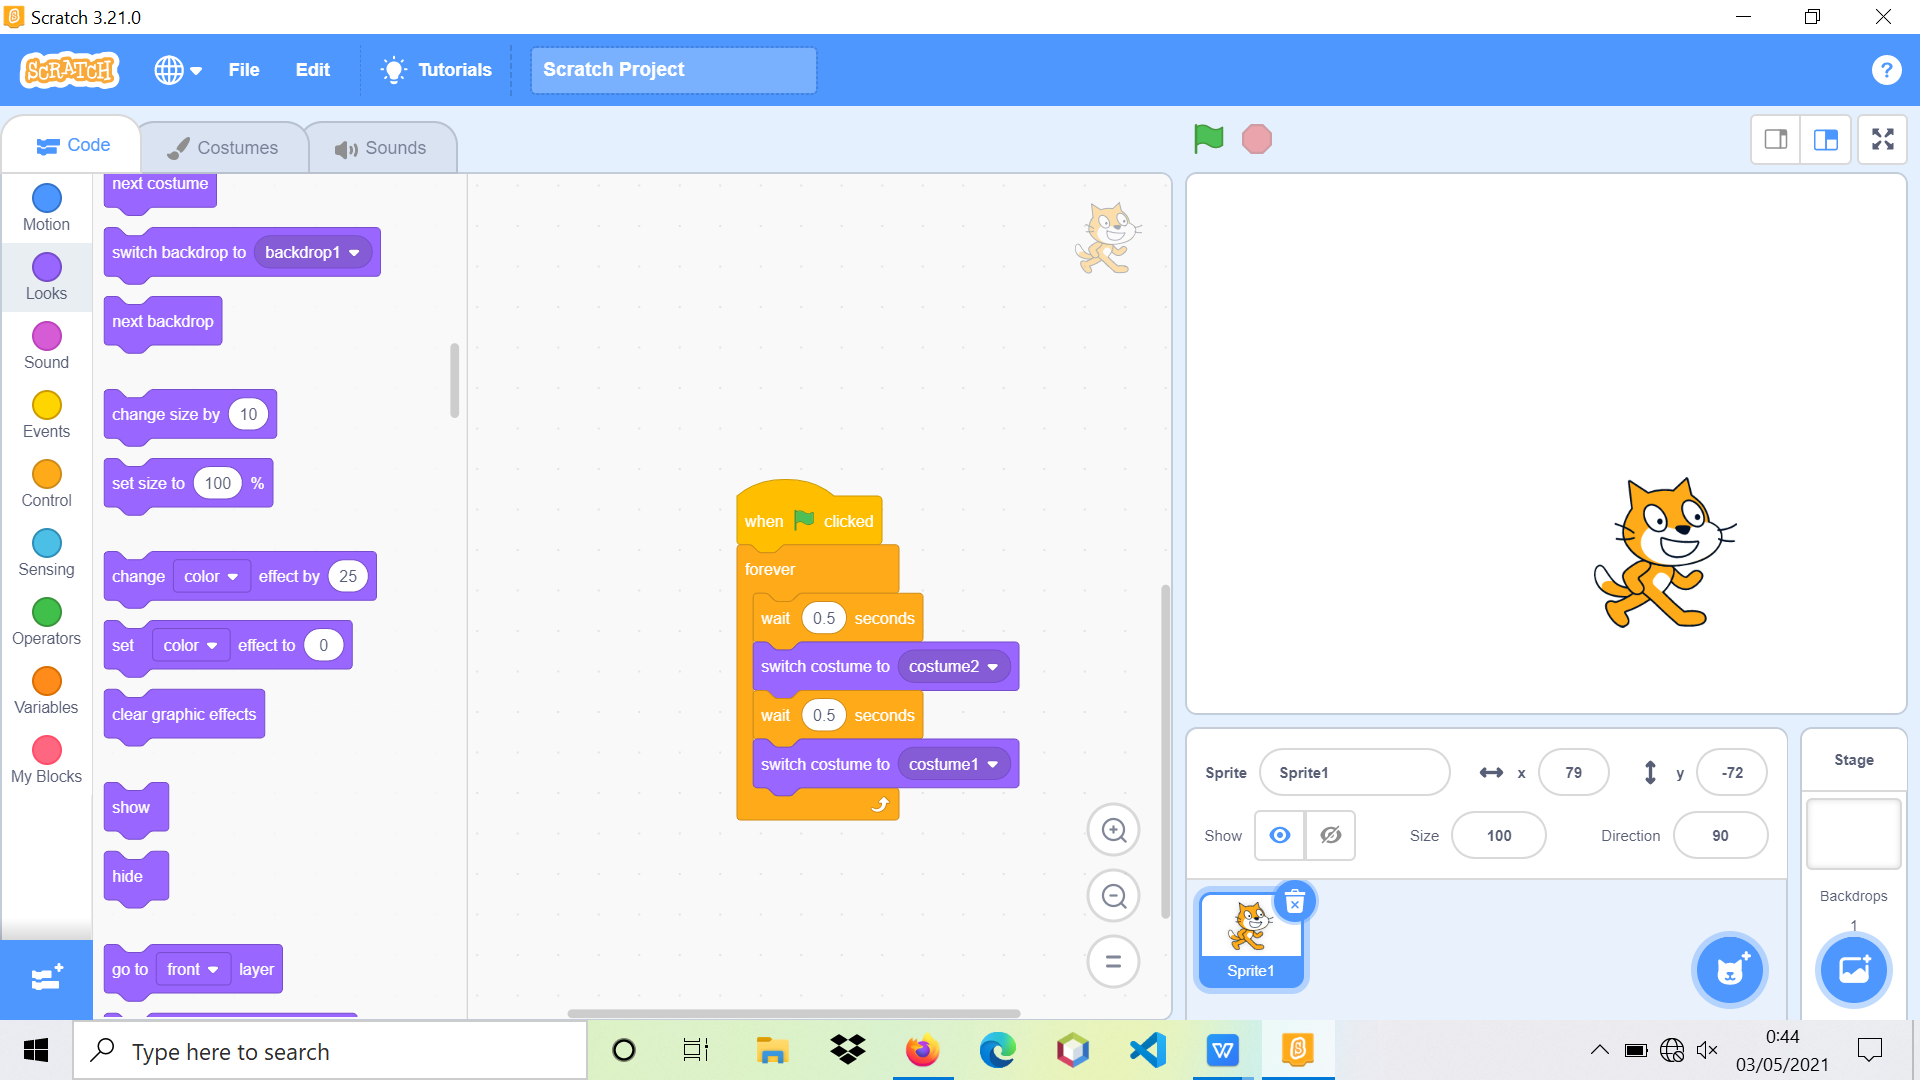This screenshot has height=1080, width=1920.
Task: Zoom in on the code workspace
Action: tap(1114, 830)
